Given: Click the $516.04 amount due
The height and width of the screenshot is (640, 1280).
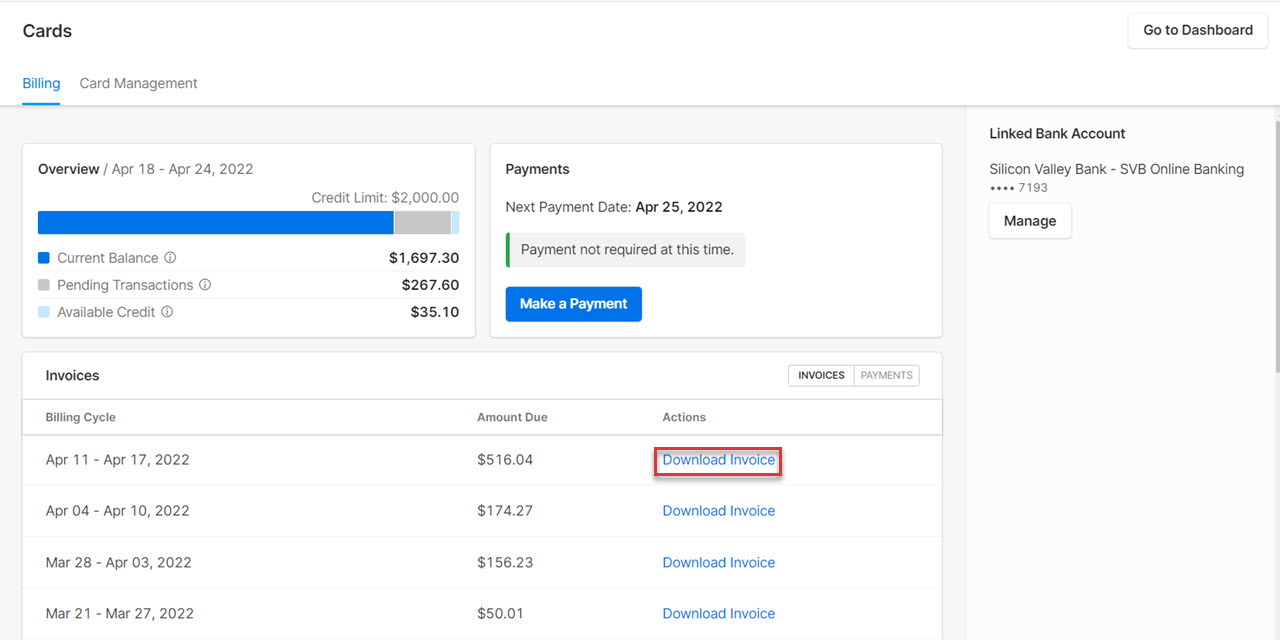Looking at the screenshot, I should tap(505, 460).
